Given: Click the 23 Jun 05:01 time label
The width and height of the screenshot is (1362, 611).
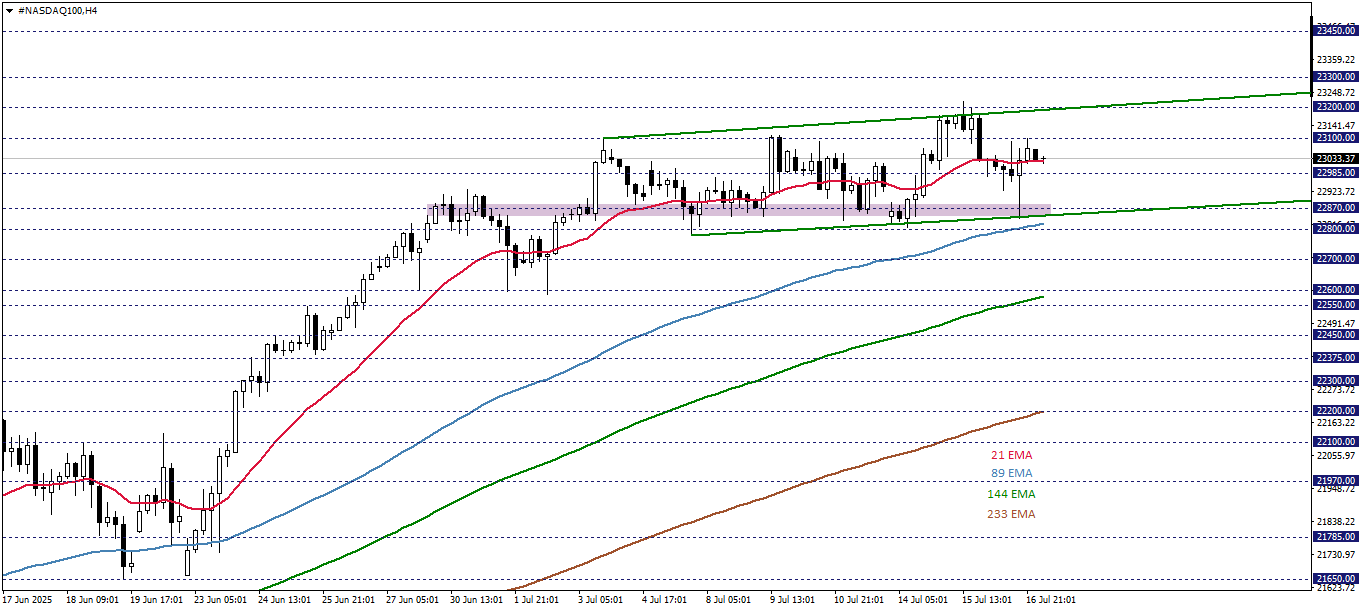Looking at the screenshot, I should 221,600.
